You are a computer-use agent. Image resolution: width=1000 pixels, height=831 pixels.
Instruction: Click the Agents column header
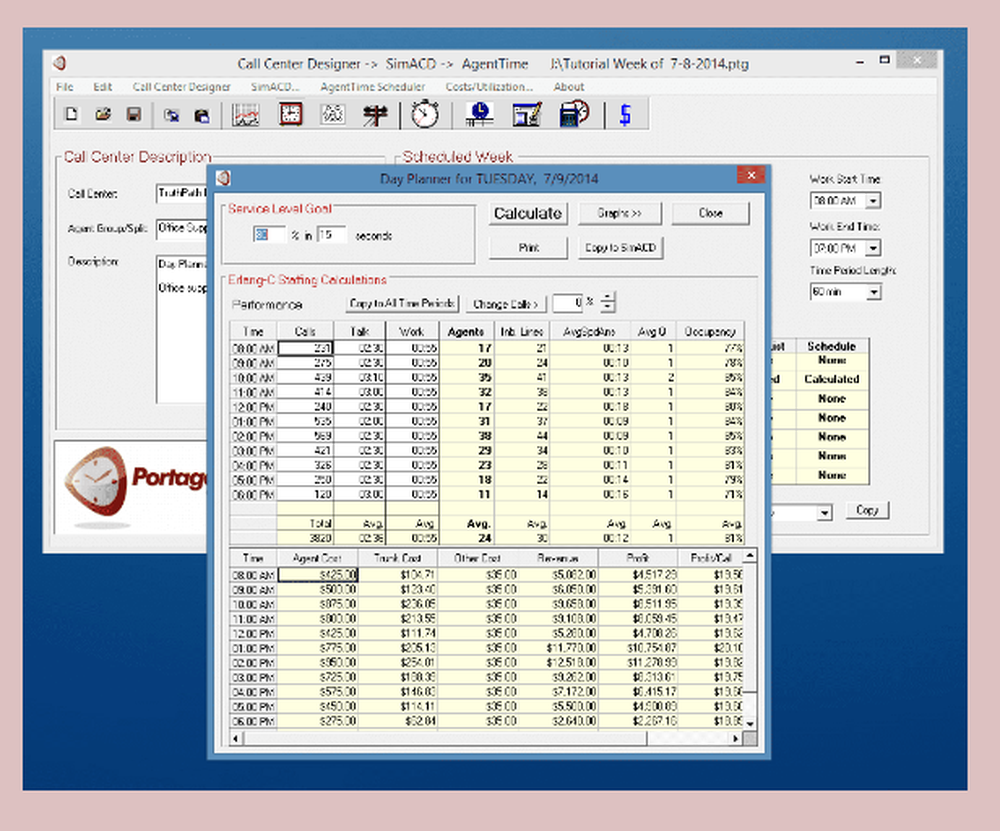click(466, 332)
